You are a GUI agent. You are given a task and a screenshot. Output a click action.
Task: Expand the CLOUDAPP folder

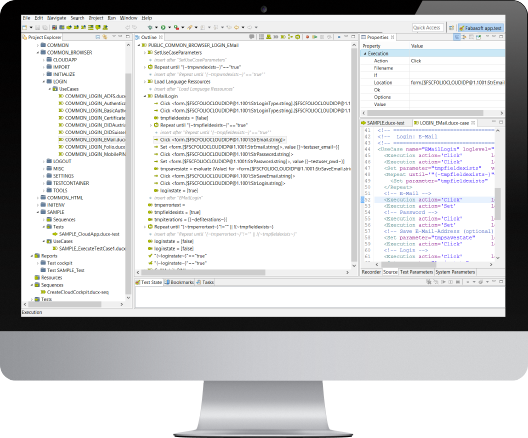click(x=44, y=60)
